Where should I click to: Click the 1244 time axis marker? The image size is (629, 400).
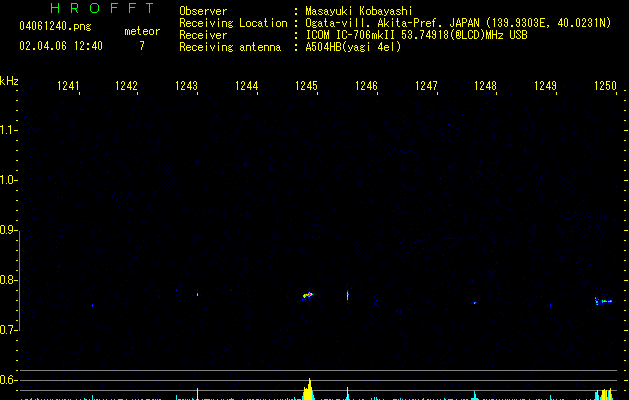(246, 86)
